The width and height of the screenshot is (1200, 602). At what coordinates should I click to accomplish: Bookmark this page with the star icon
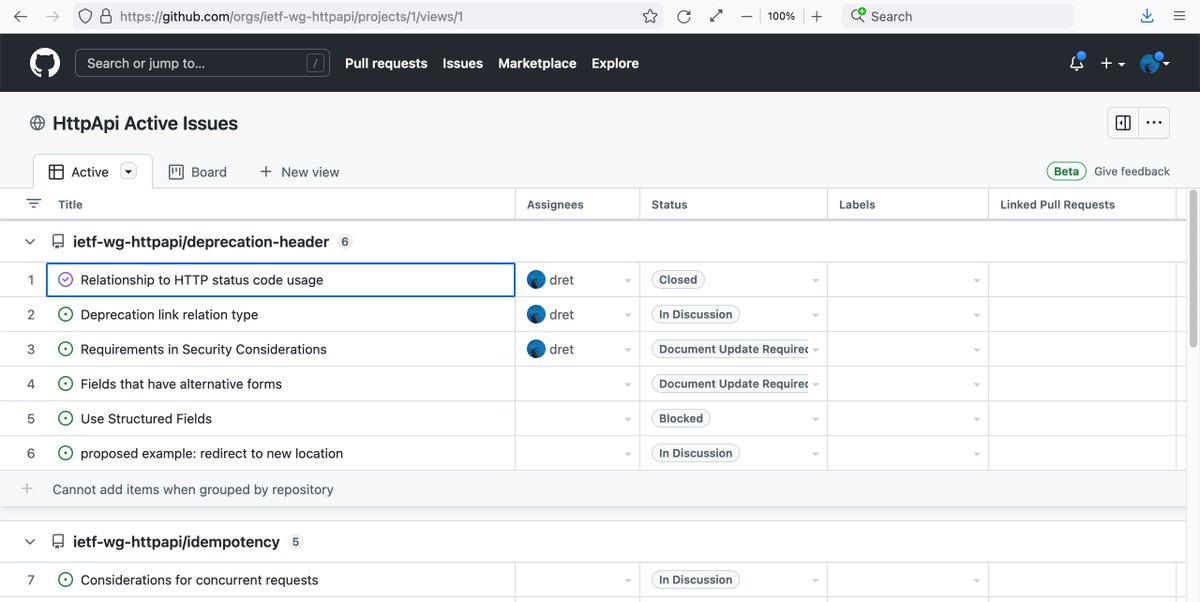(650, 16)
